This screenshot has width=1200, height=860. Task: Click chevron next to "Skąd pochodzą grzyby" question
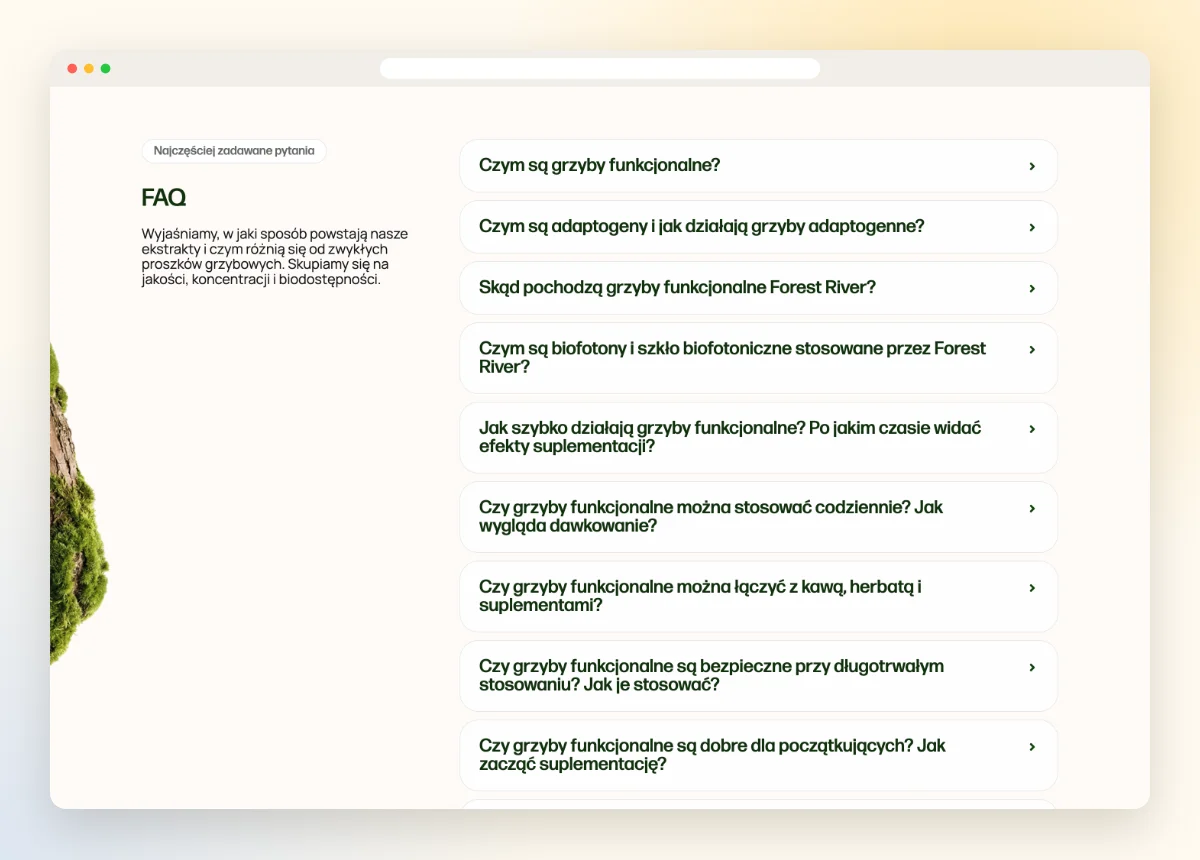click(1032, 288)
